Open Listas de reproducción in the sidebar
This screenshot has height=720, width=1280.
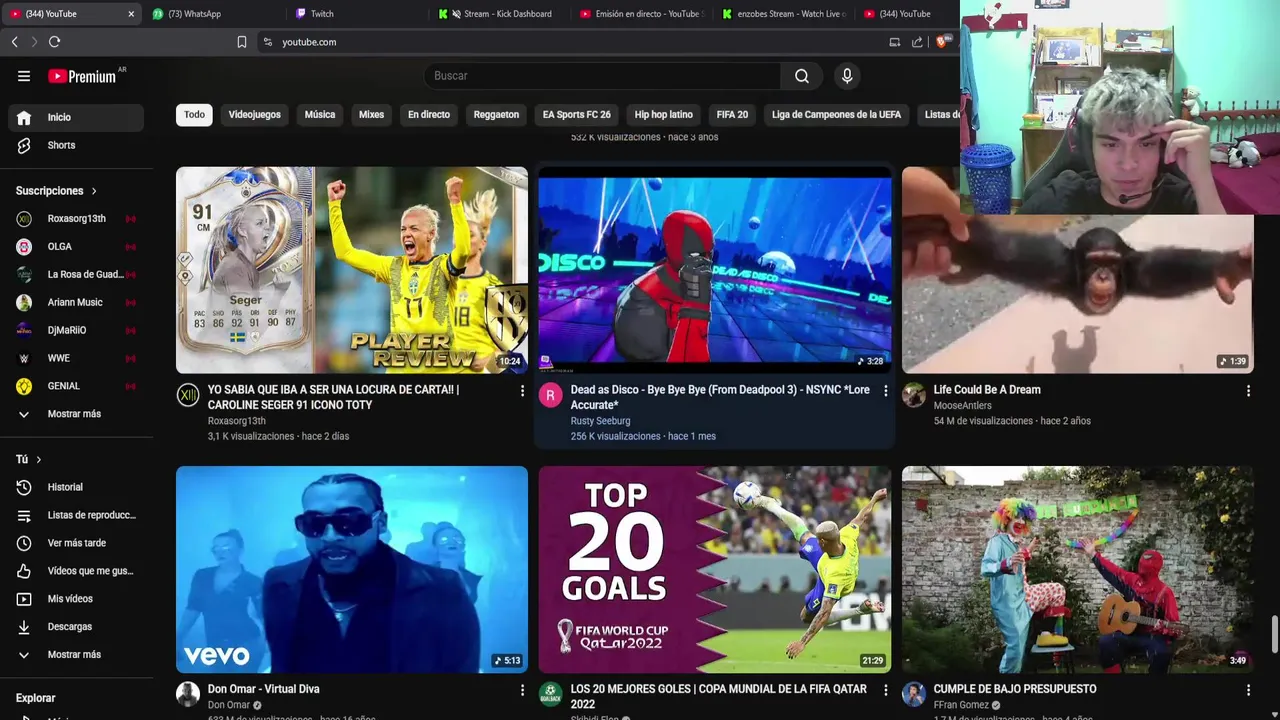(76, 515)
